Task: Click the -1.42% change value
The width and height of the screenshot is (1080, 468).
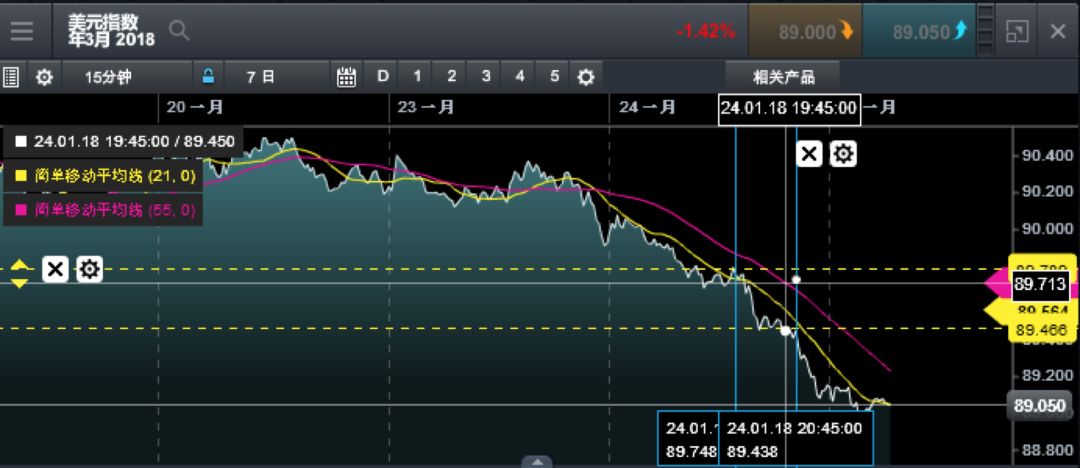Action: tap(705, 32)
